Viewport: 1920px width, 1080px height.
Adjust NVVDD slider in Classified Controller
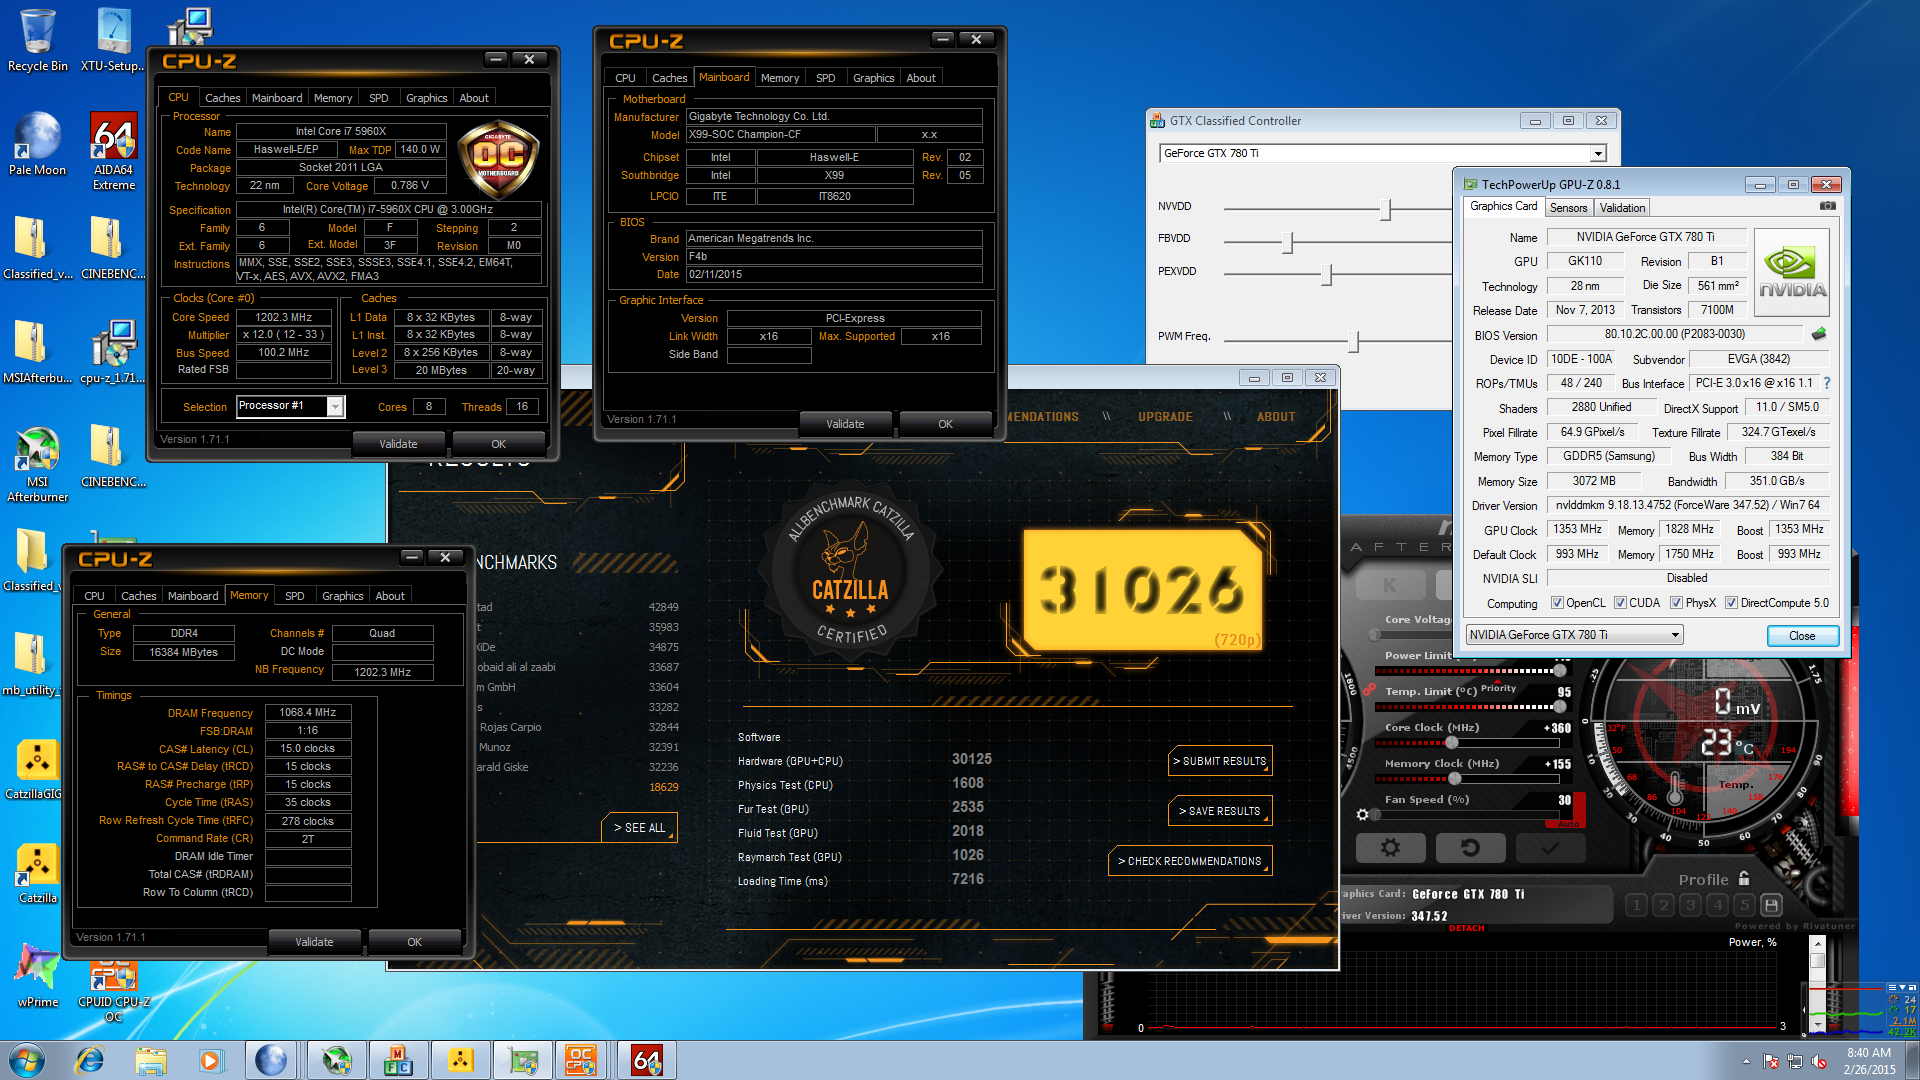click(1386, 208)
